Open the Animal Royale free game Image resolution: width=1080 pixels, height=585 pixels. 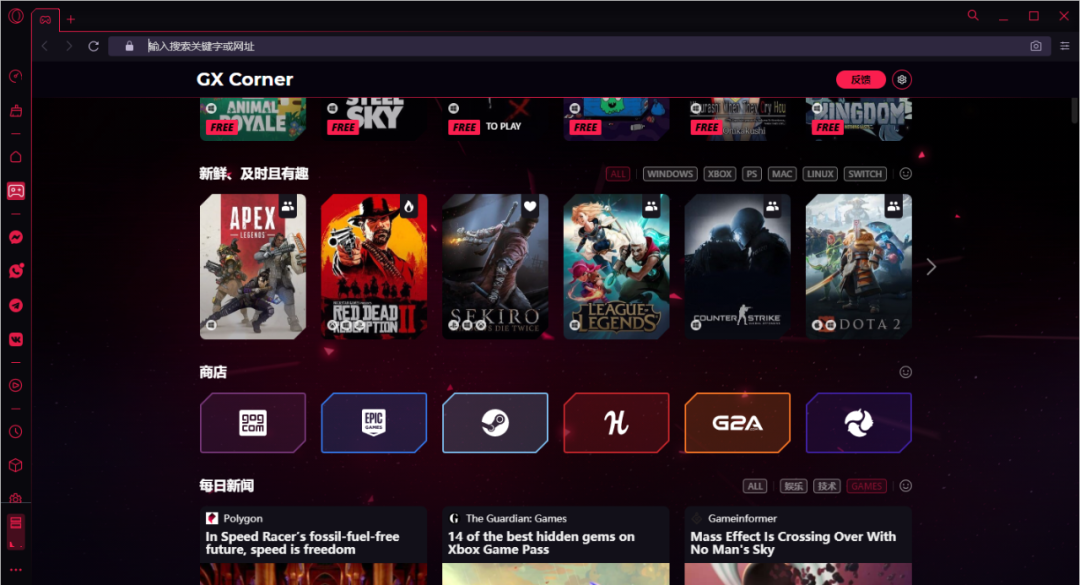pyautogui.click(x=253, y=119)
